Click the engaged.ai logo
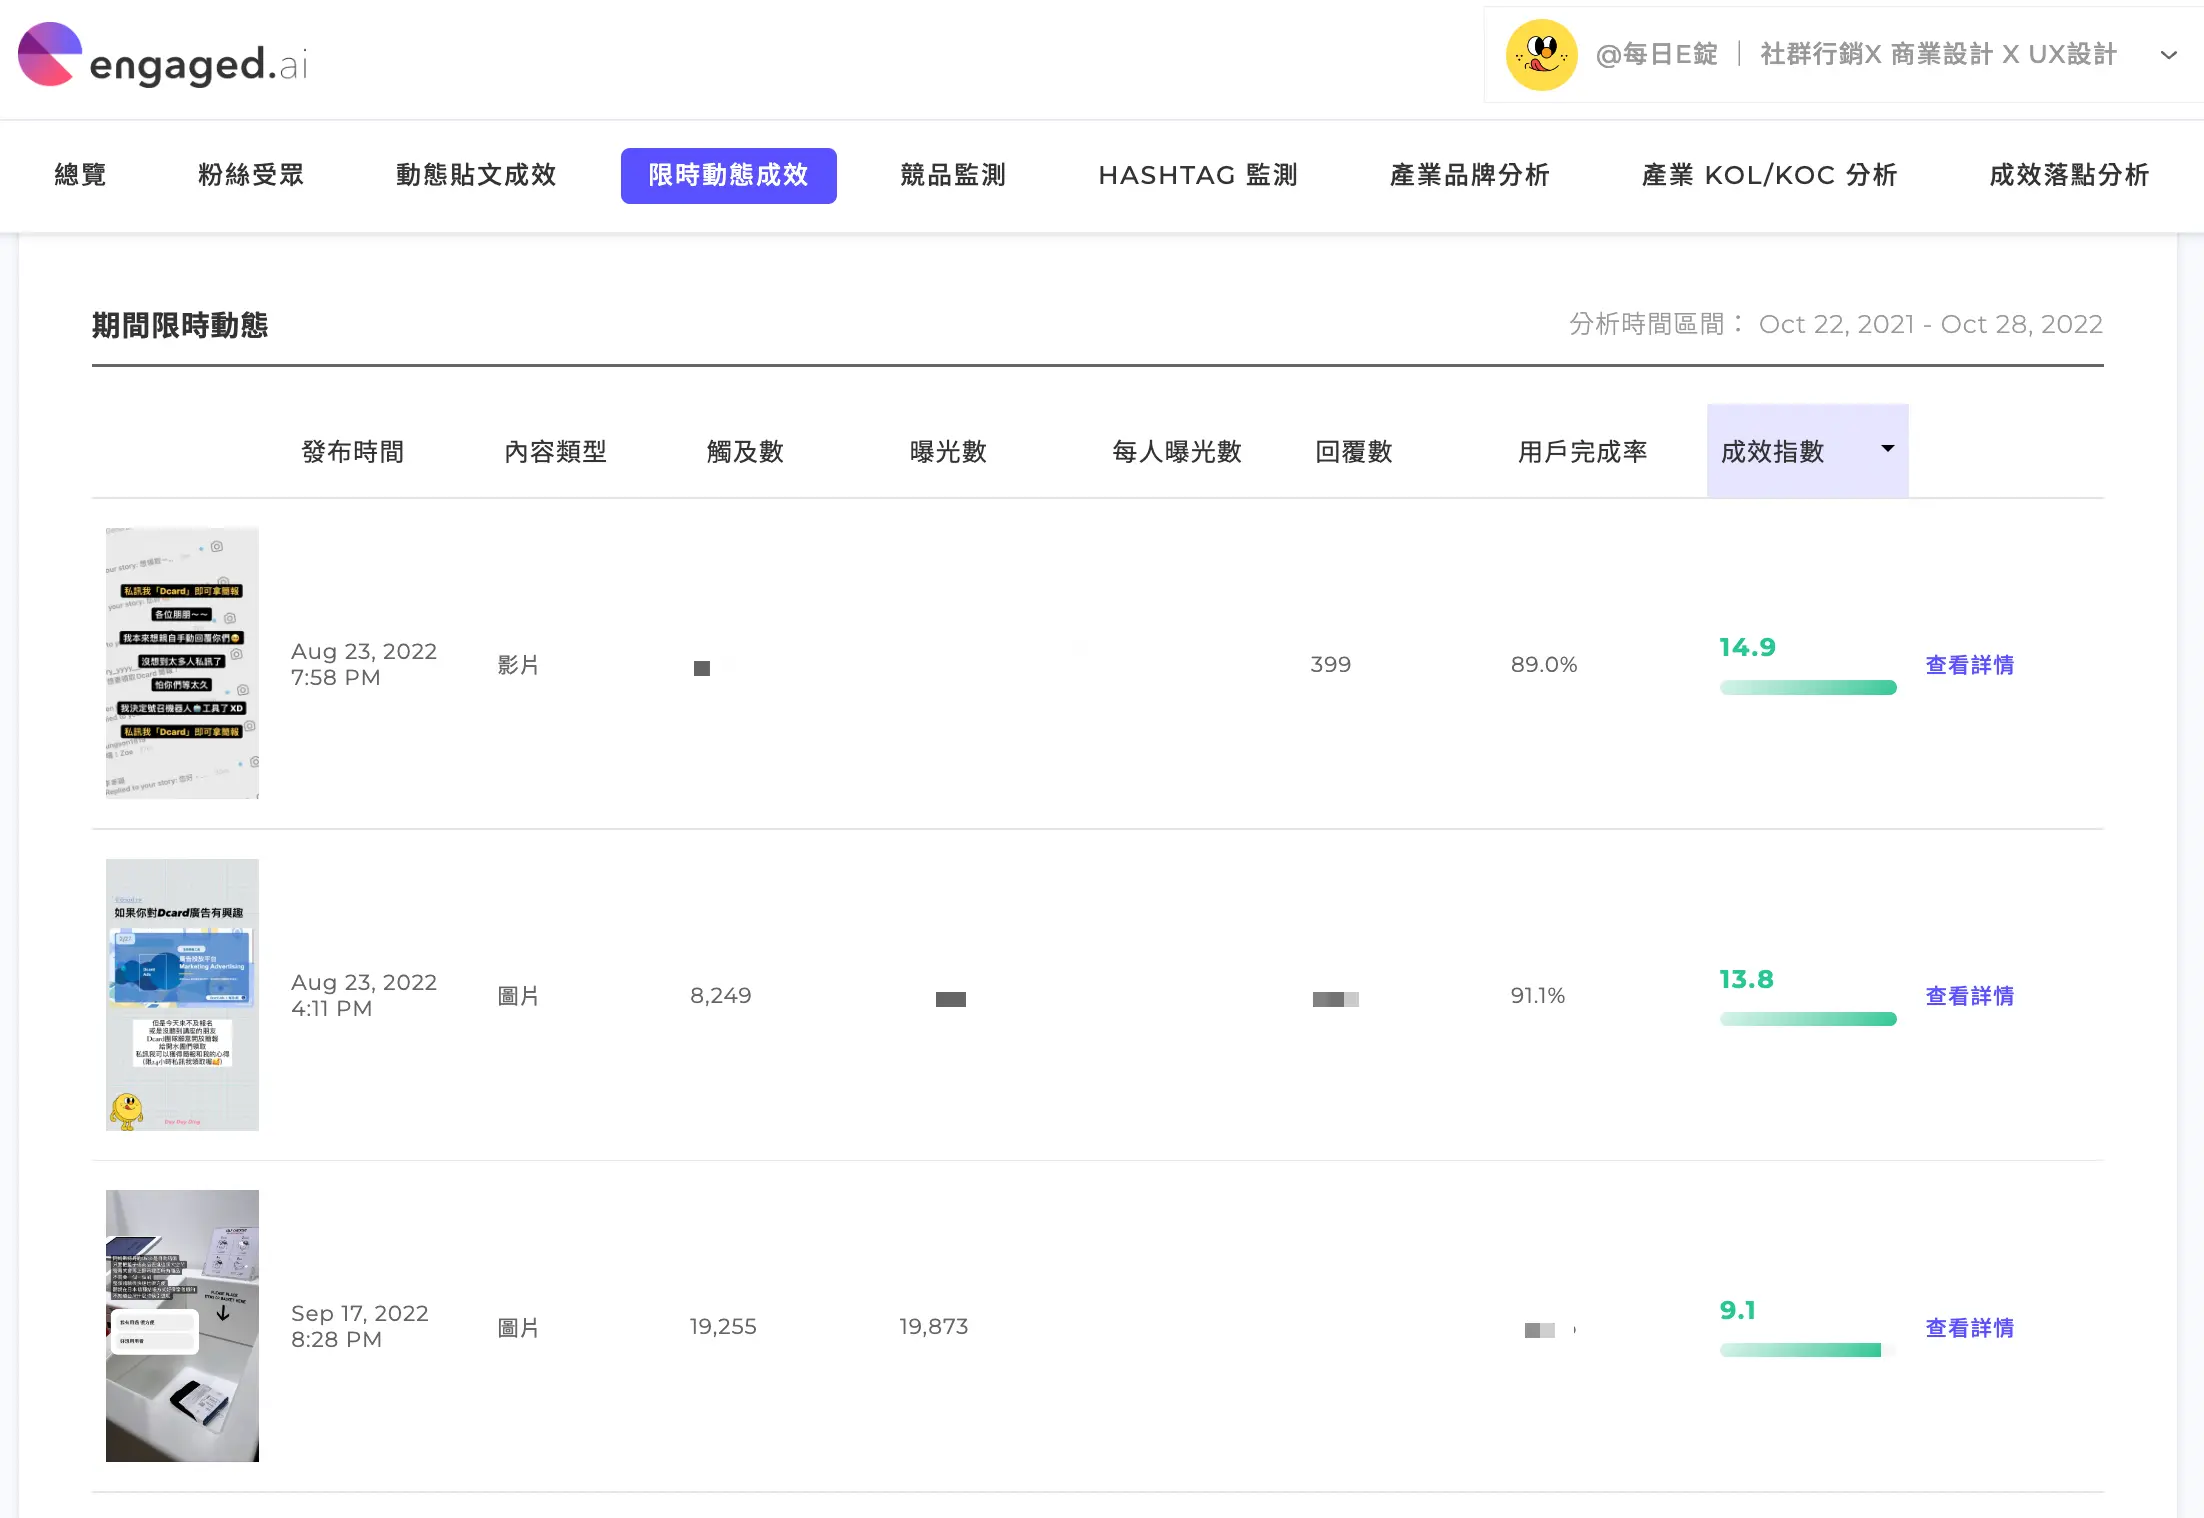The width and height of the screenshot is (2204, 1518). coord(163,56)
